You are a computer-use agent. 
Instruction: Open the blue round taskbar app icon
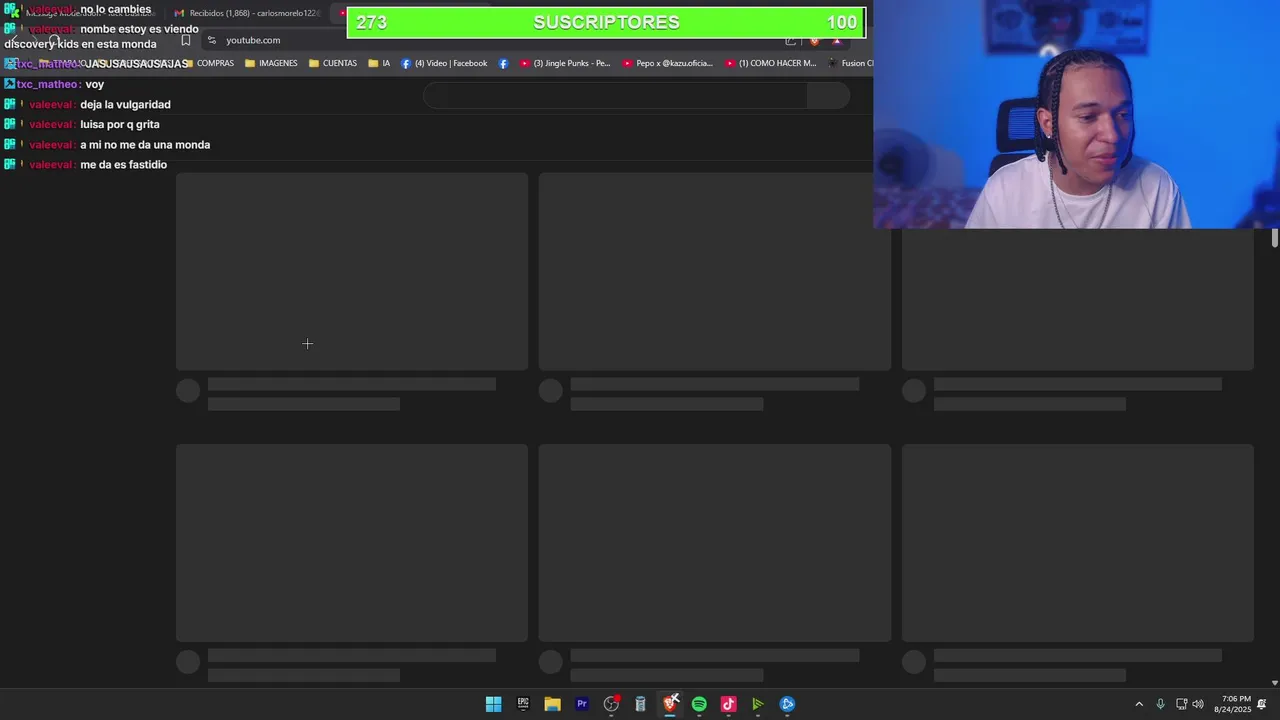click(x=787, y=704)
